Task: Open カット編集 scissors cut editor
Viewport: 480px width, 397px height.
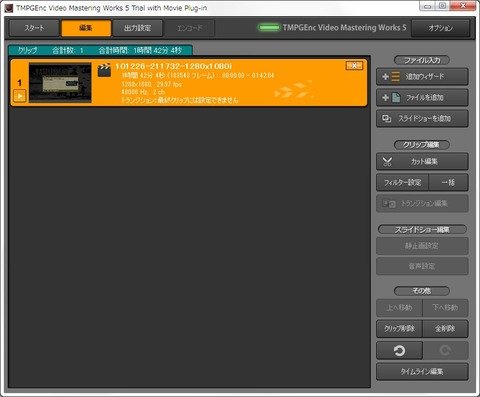Action: coord(422,162)
